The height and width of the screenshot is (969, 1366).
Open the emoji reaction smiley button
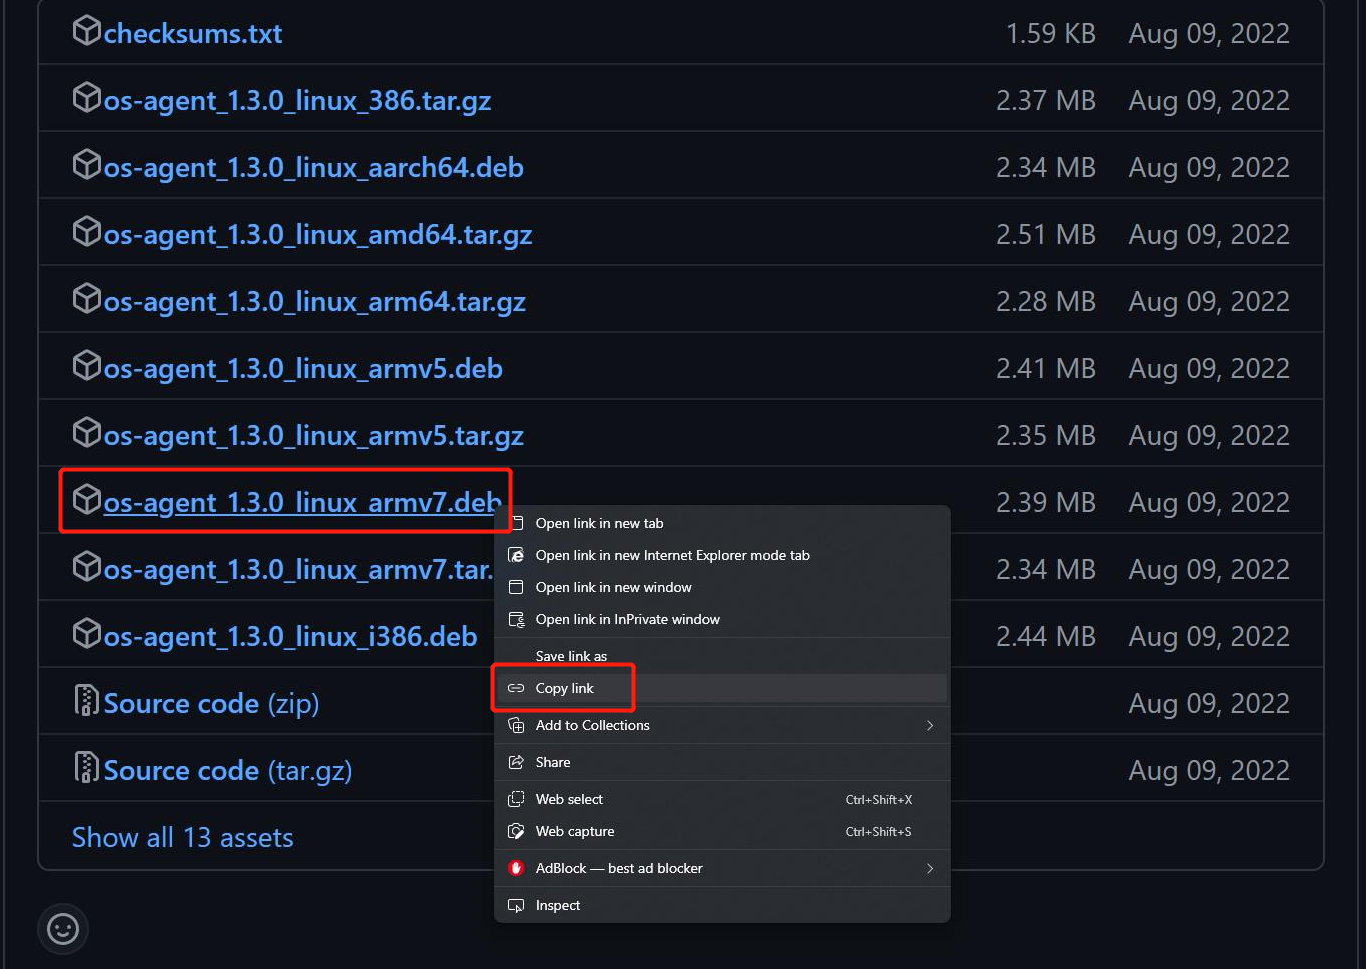(x=63, y=929)
